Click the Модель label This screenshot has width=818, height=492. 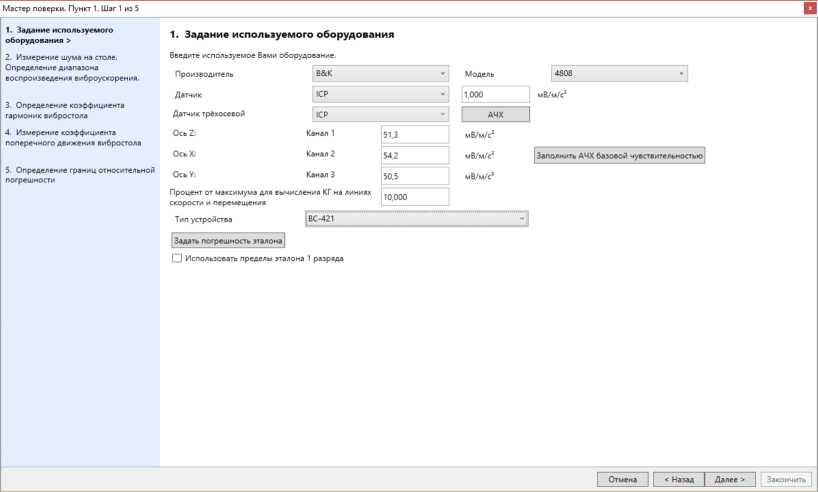point(479,74)
